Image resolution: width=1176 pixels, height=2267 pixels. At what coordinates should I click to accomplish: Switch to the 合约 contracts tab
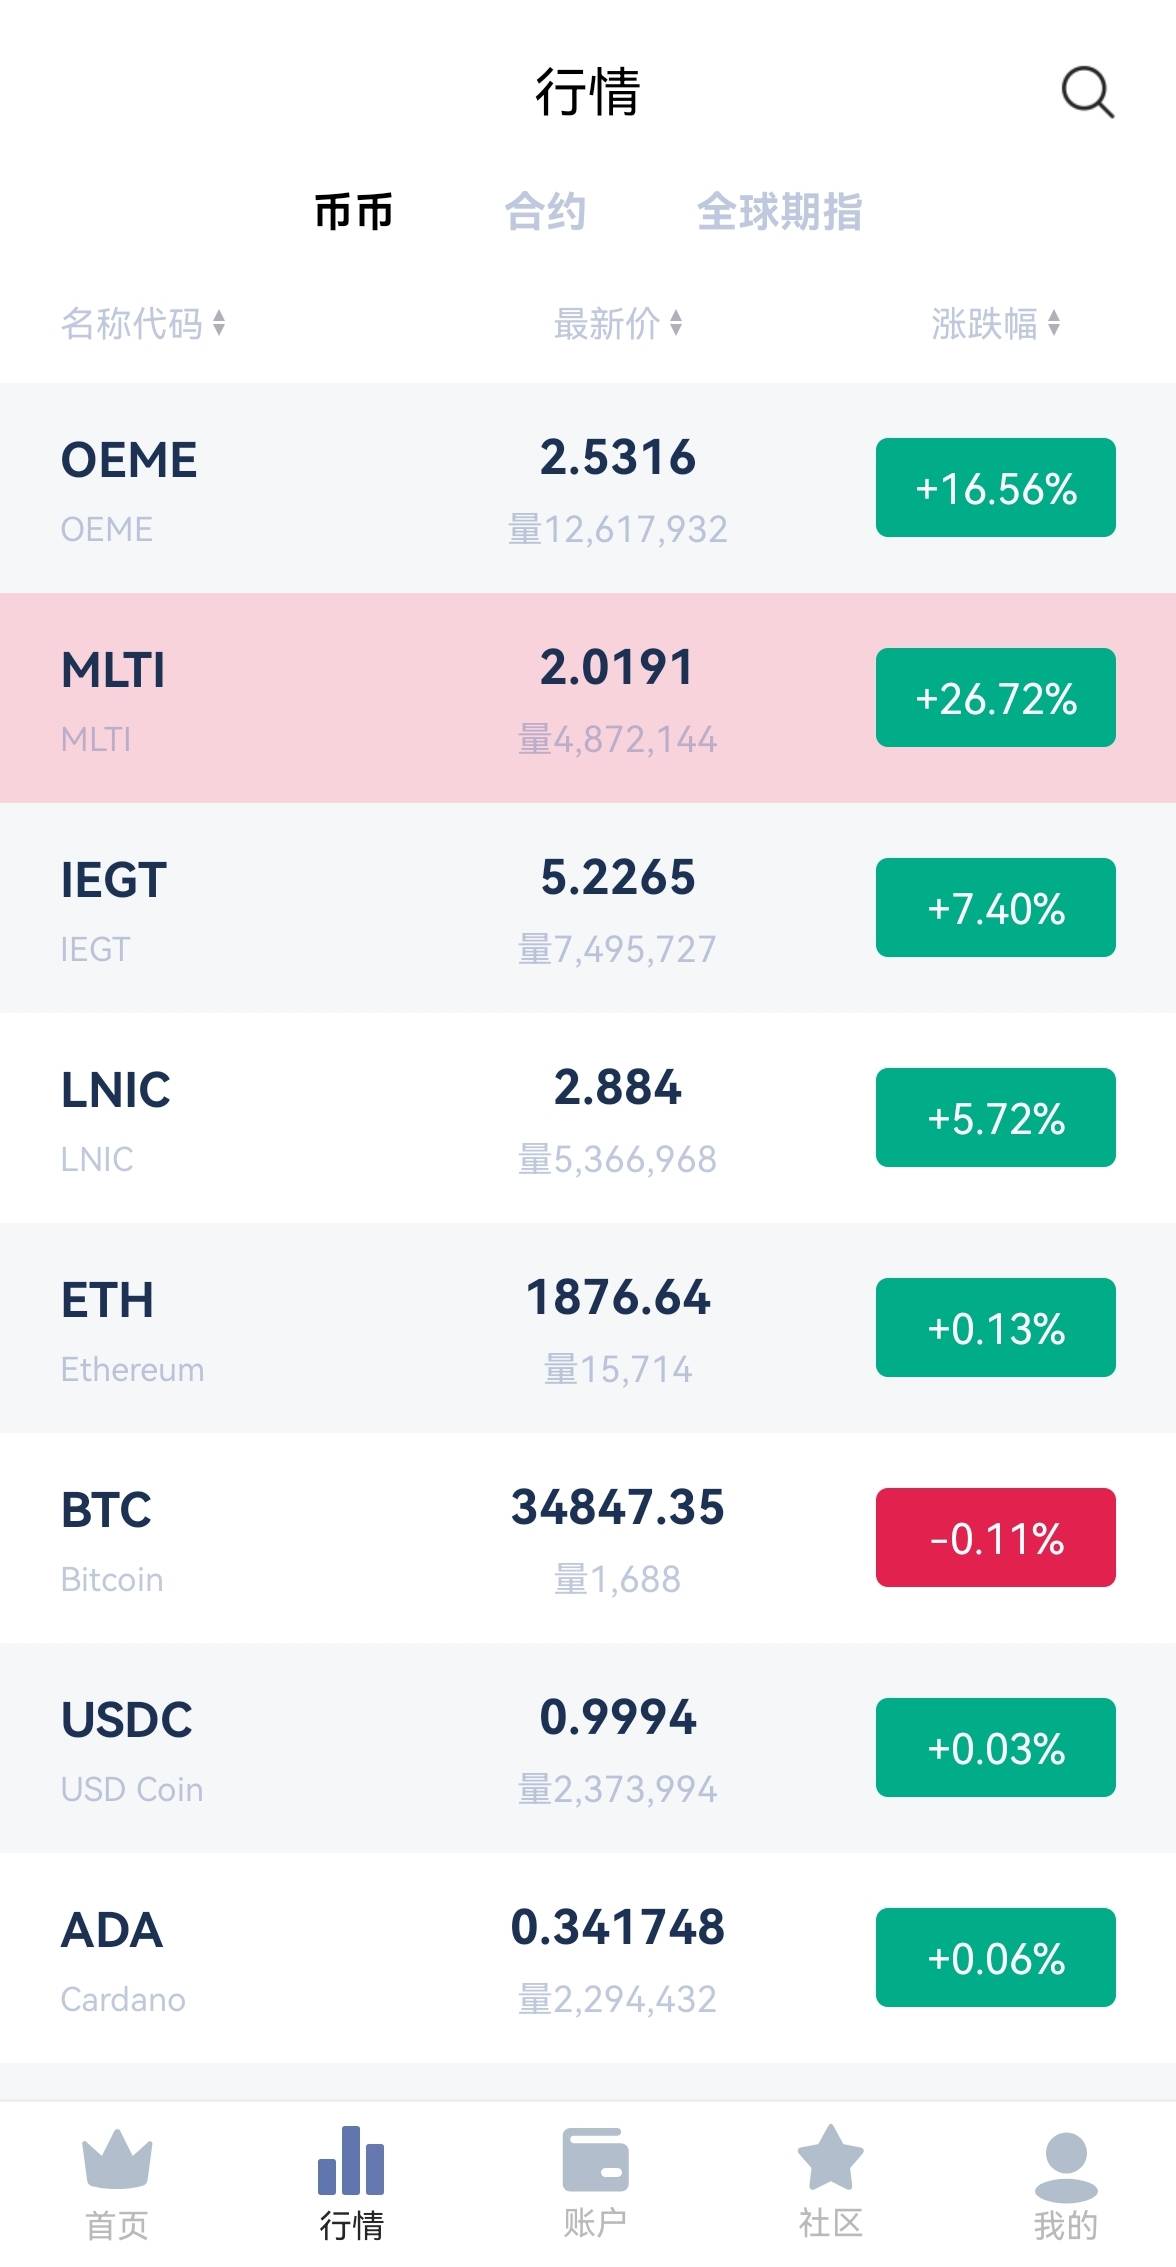click(x=545, y=212)
